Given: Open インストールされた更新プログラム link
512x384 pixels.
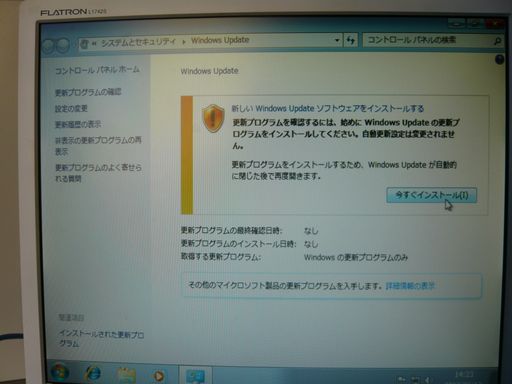Looking at the screenshot, I should click(101, 338).
